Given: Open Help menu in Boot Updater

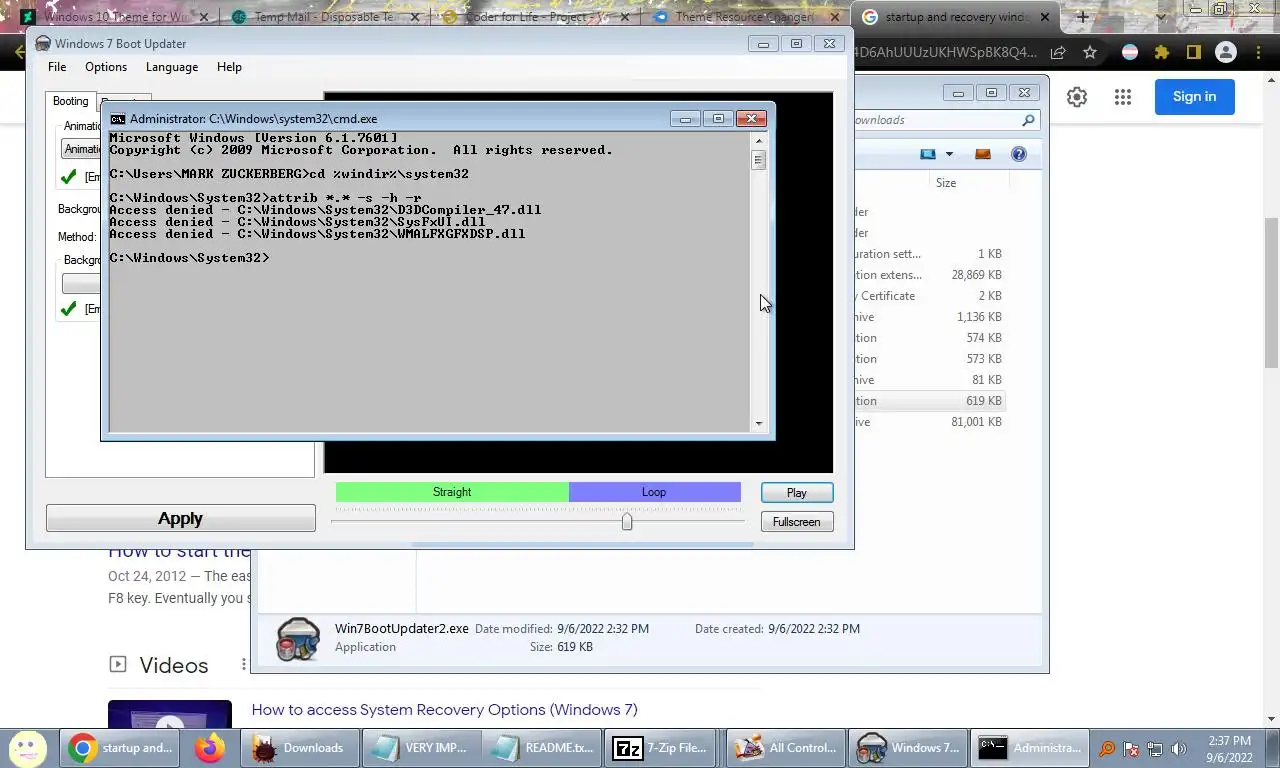Looking at the screenshot, I should [x=229, y=67].
